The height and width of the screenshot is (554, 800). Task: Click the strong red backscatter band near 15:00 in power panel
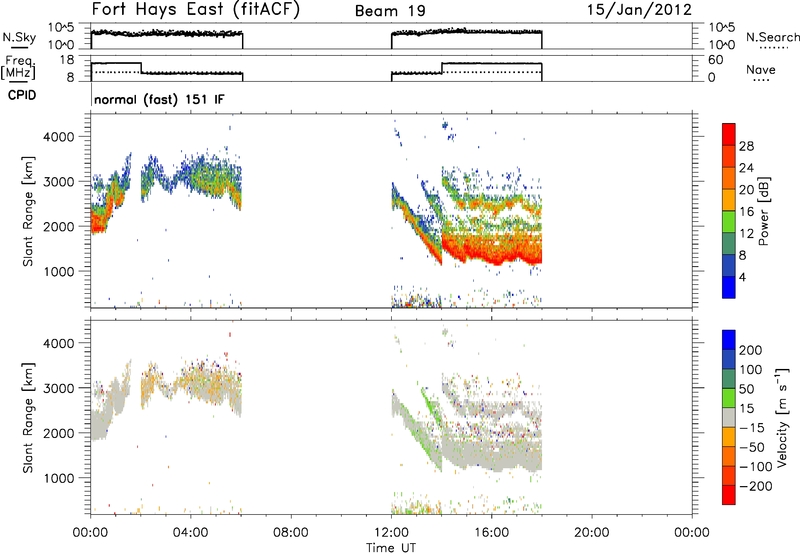point(490,250)
